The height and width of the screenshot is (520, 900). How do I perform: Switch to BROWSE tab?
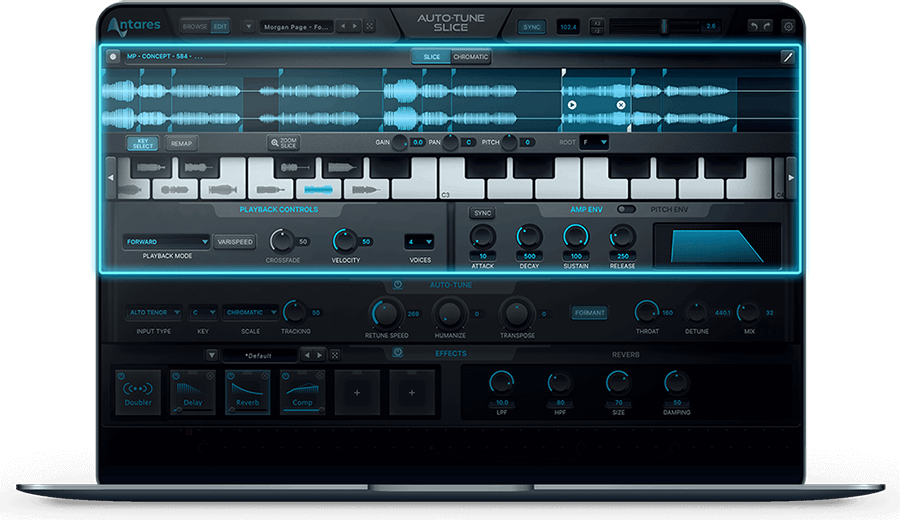pyautogui.click(x=195, y=26)
